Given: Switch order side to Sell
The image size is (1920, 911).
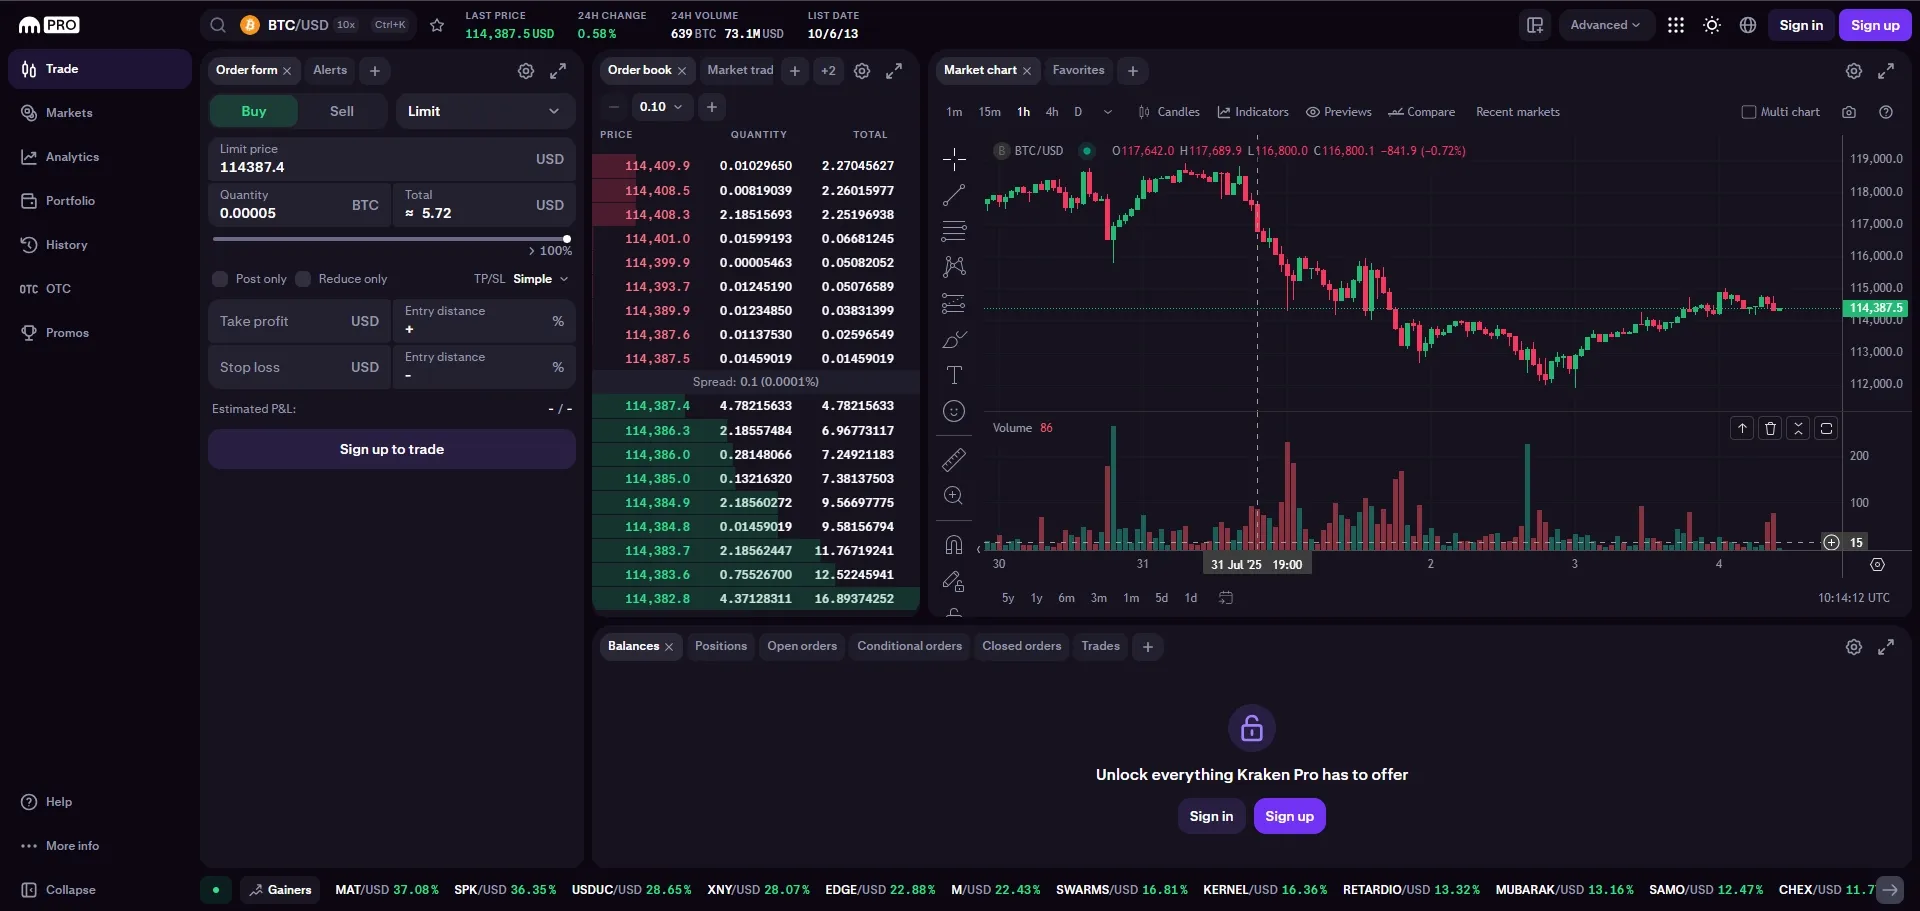Looking at the screenshot, I should 342,111.
